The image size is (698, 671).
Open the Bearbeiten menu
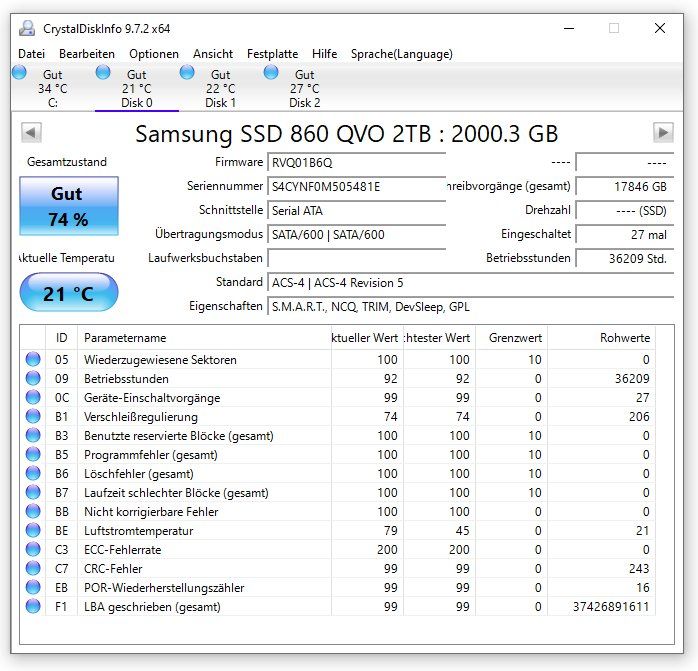(87, 54)
